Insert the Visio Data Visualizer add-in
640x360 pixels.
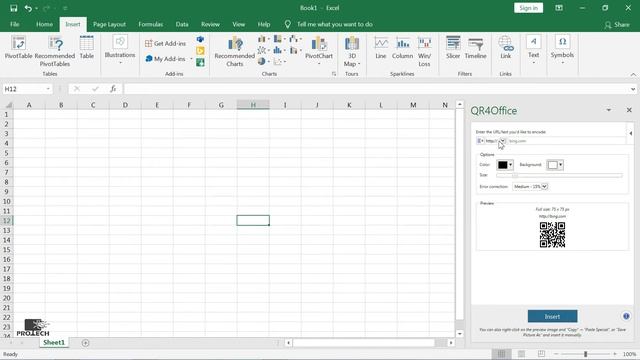(x=200, y=40)
